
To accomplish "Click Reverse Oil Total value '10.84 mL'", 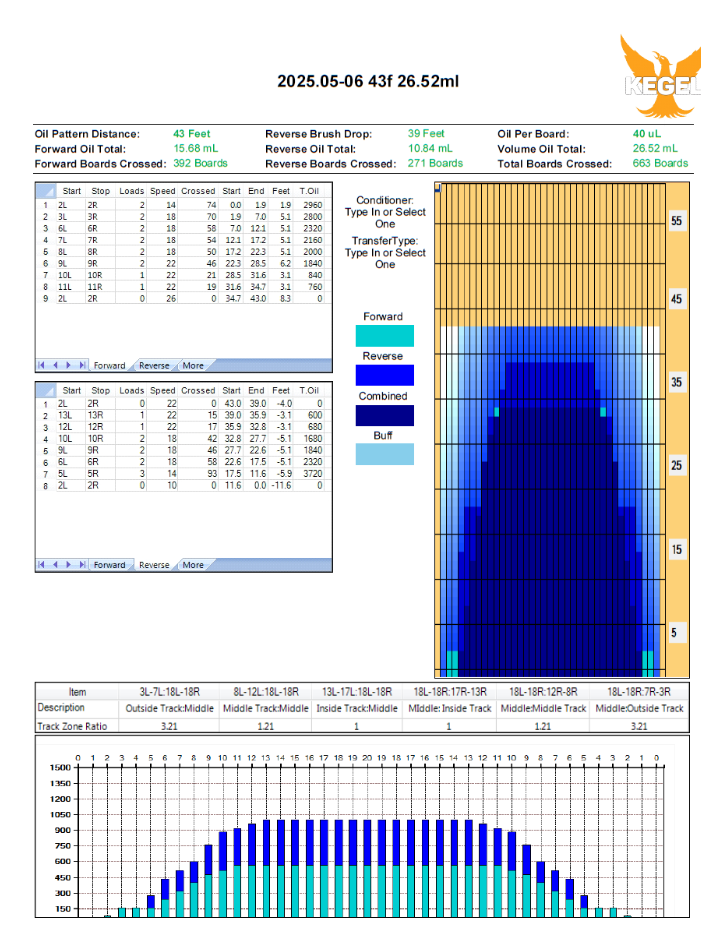I will coord(430,148).
